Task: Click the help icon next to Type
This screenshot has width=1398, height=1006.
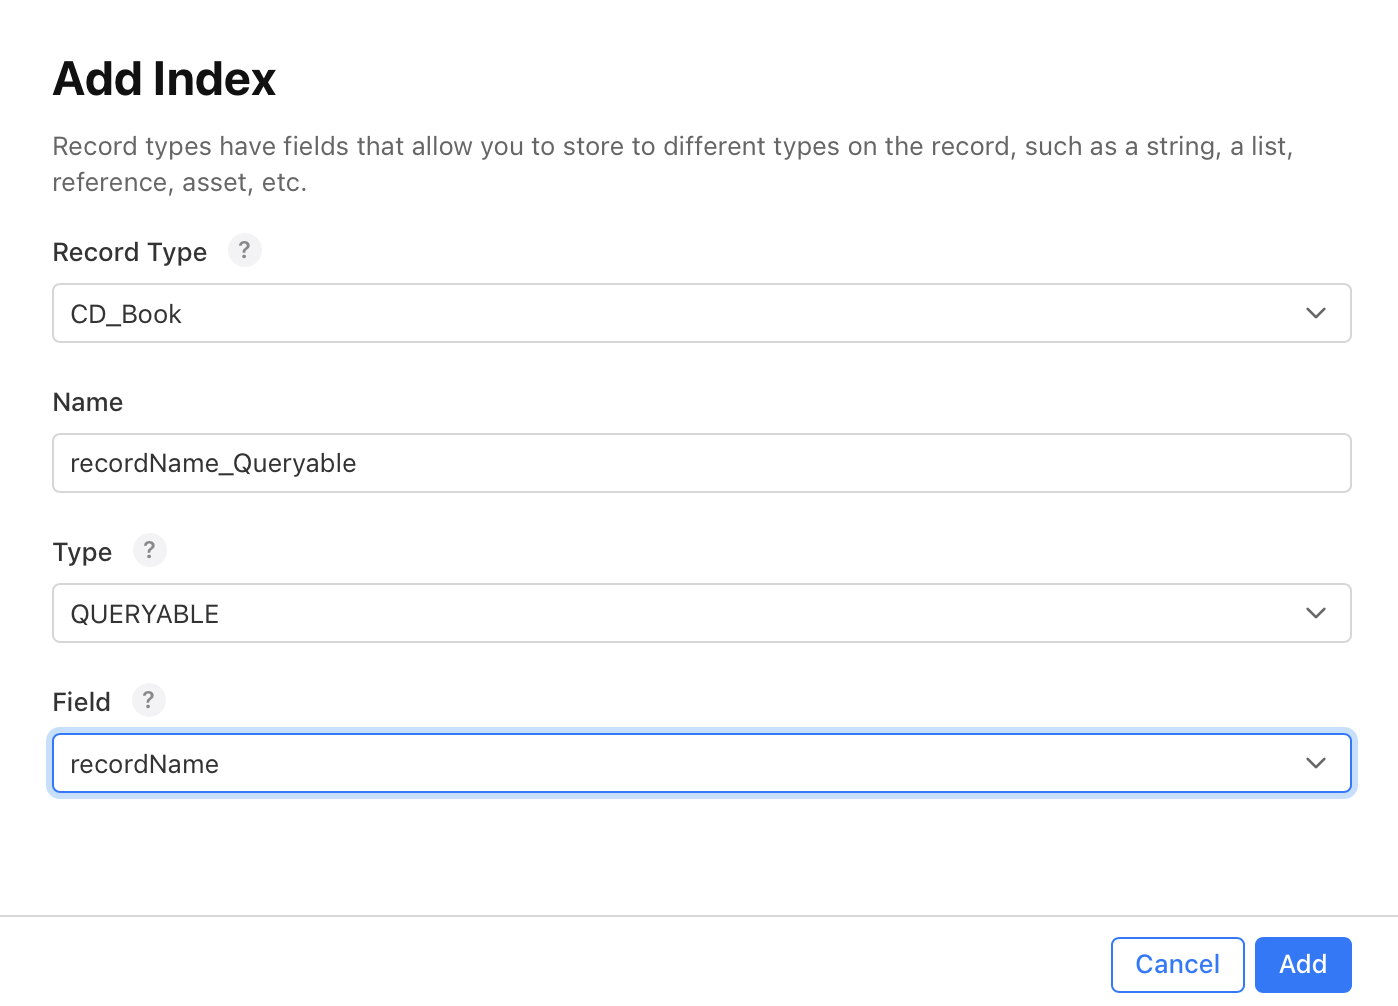Action: (x=149, y=550)
